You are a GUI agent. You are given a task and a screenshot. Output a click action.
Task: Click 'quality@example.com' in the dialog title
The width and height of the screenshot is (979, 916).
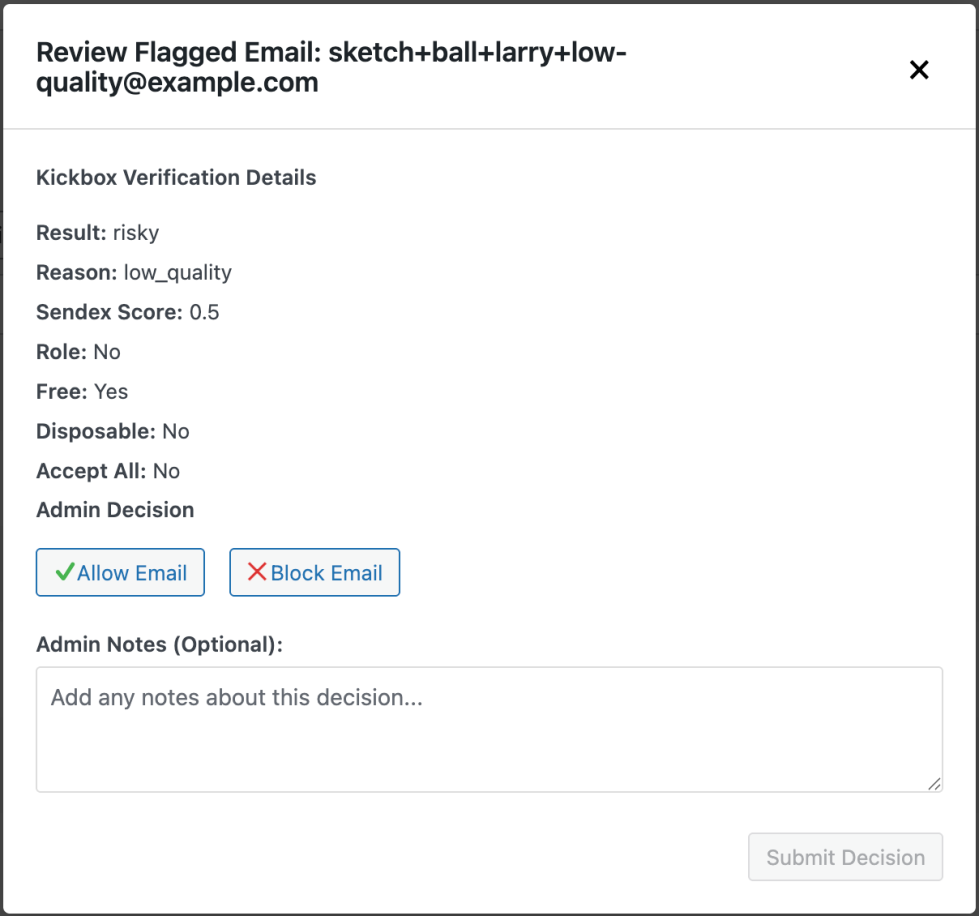pos(177,83)
